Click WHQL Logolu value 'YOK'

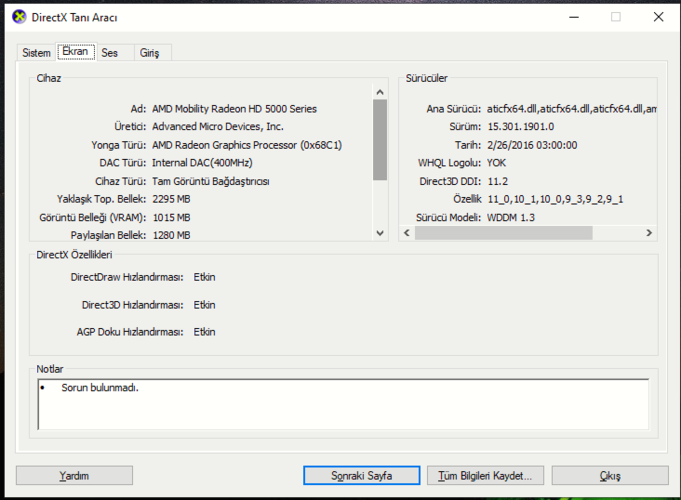click(496, 163)
